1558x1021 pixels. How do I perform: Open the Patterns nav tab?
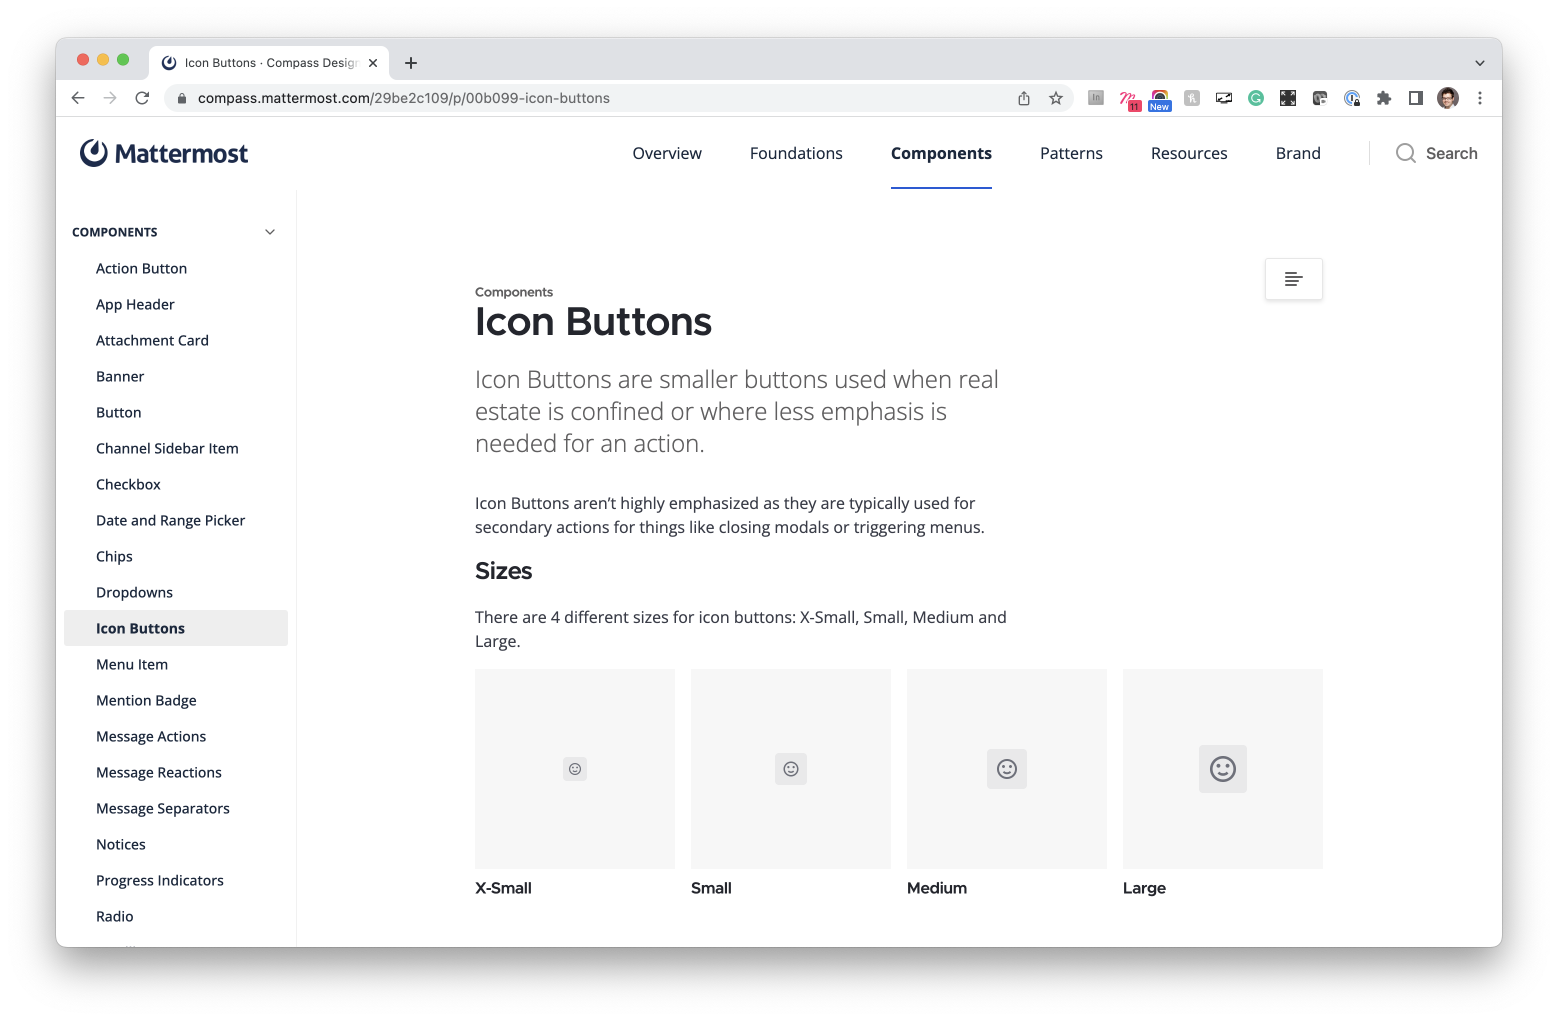[1071, 153]
